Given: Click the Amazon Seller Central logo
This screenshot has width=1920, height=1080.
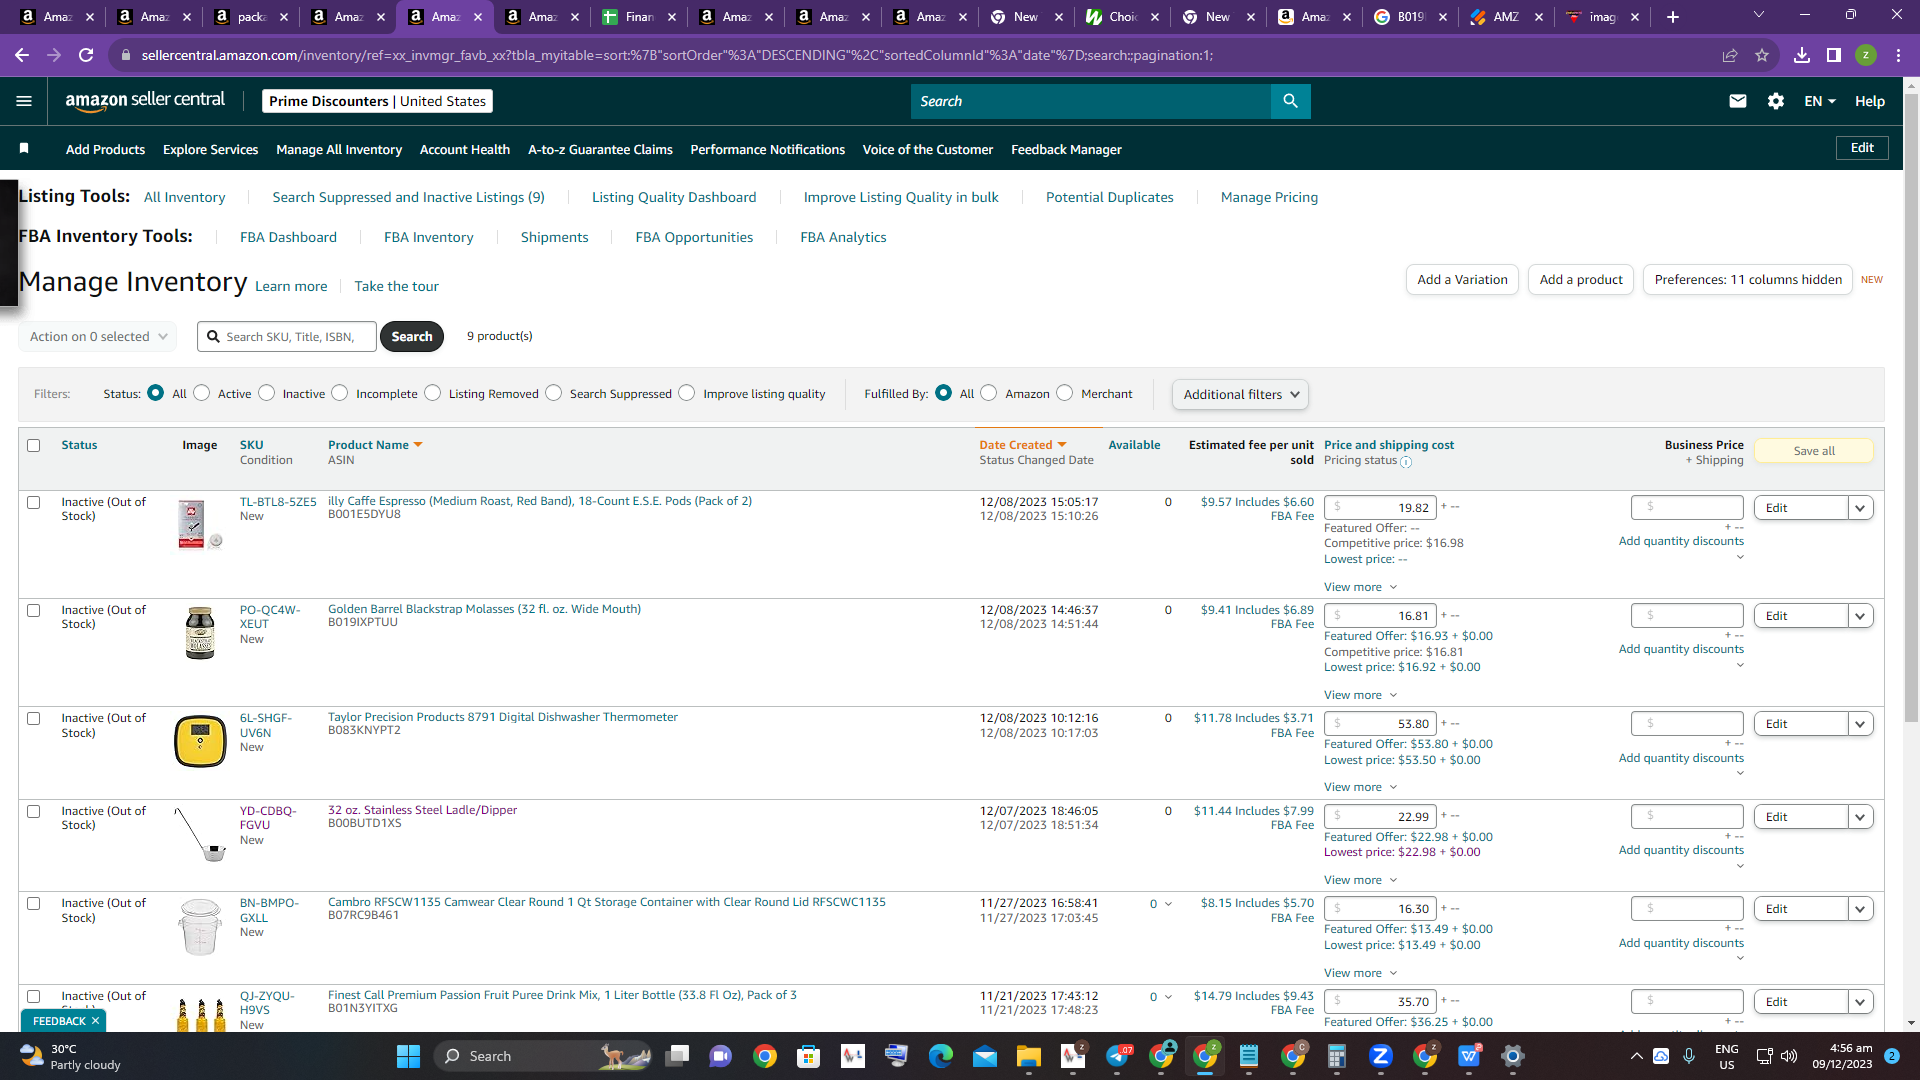Looking at the screenshot, I should pyautogui.click(x=145, y=100).
